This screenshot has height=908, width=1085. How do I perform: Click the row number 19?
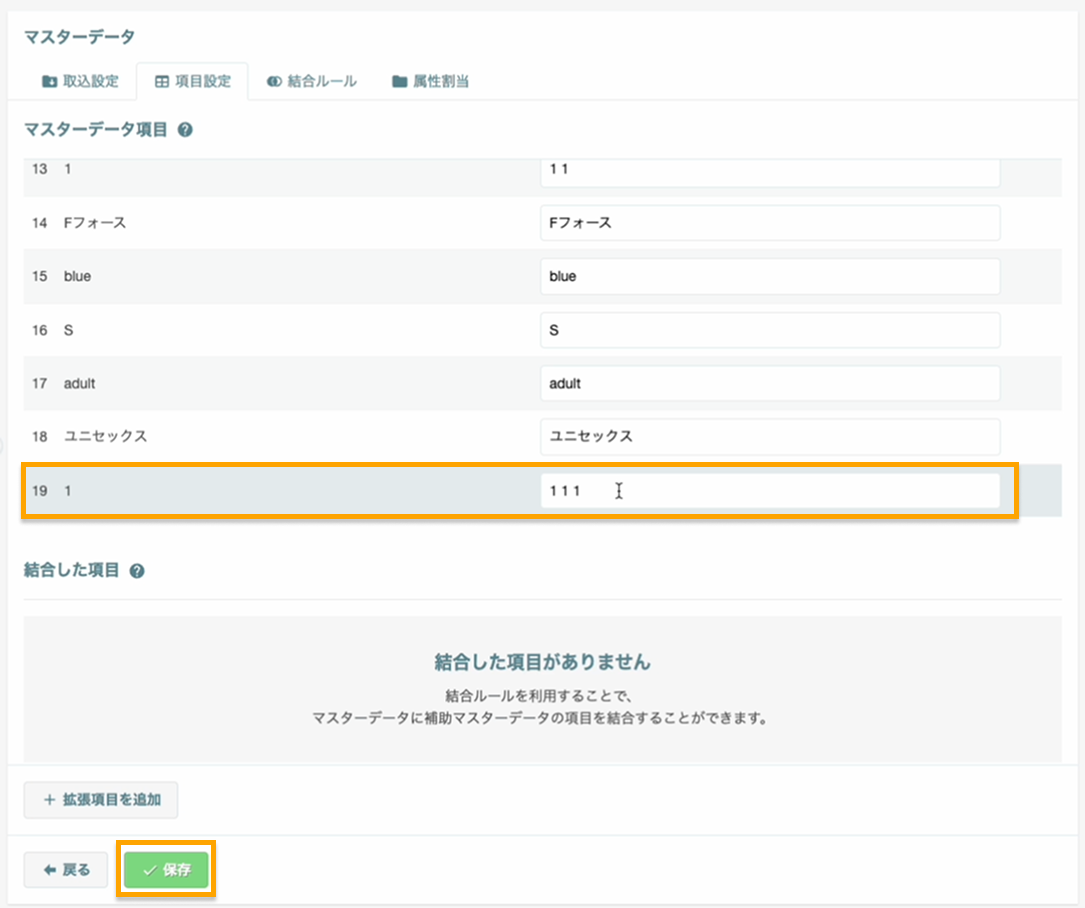click(39, 491)
